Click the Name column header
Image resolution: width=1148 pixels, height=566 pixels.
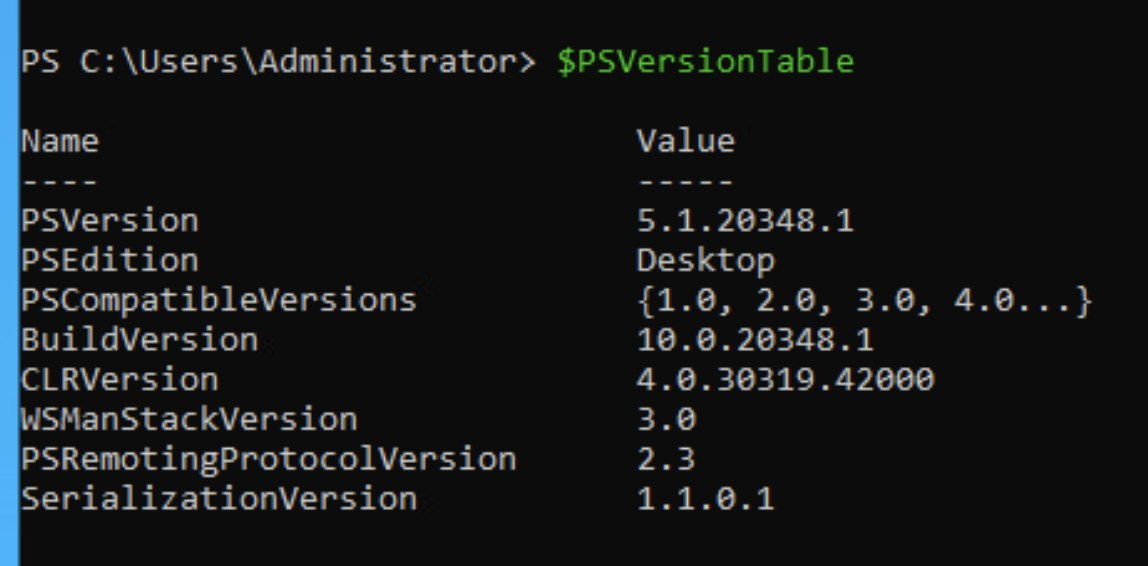pyautogui.click(x=59, y=141)
